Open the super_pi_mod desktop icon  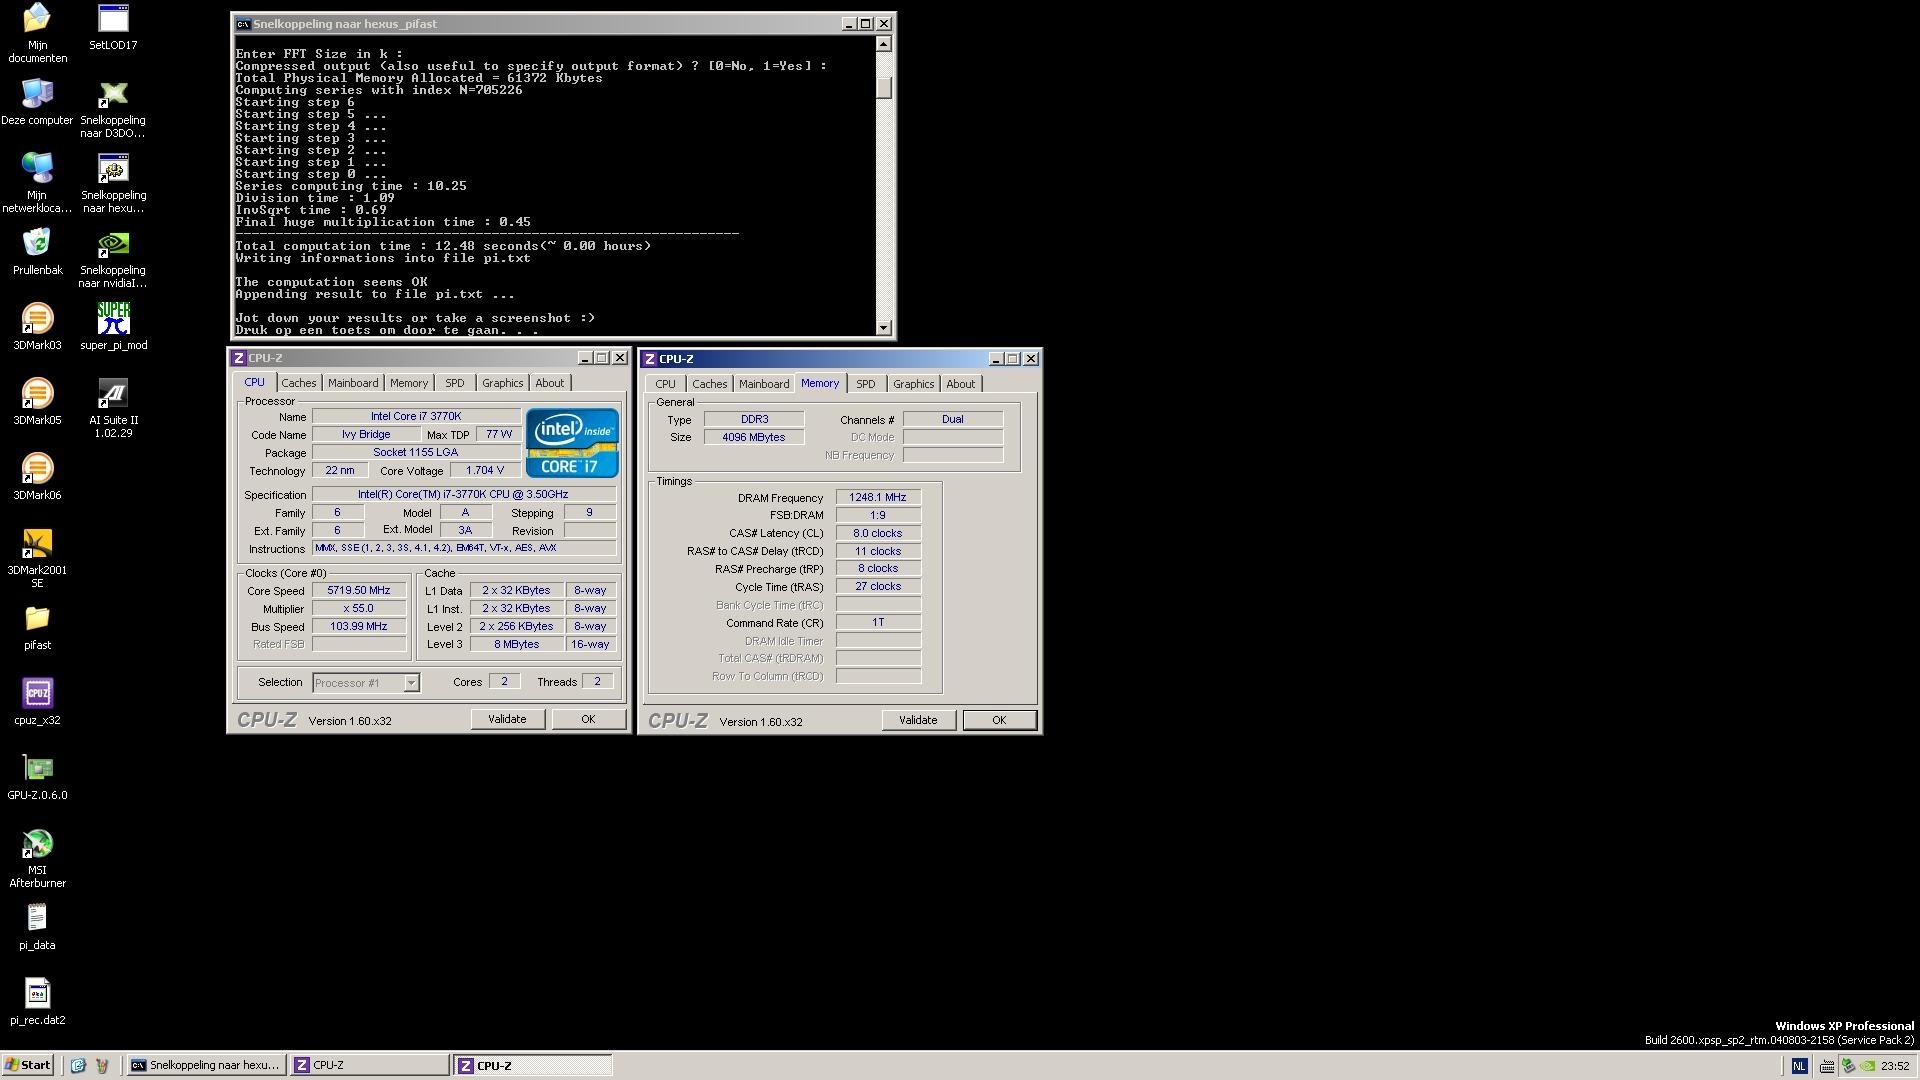click(x=113, y=319)
